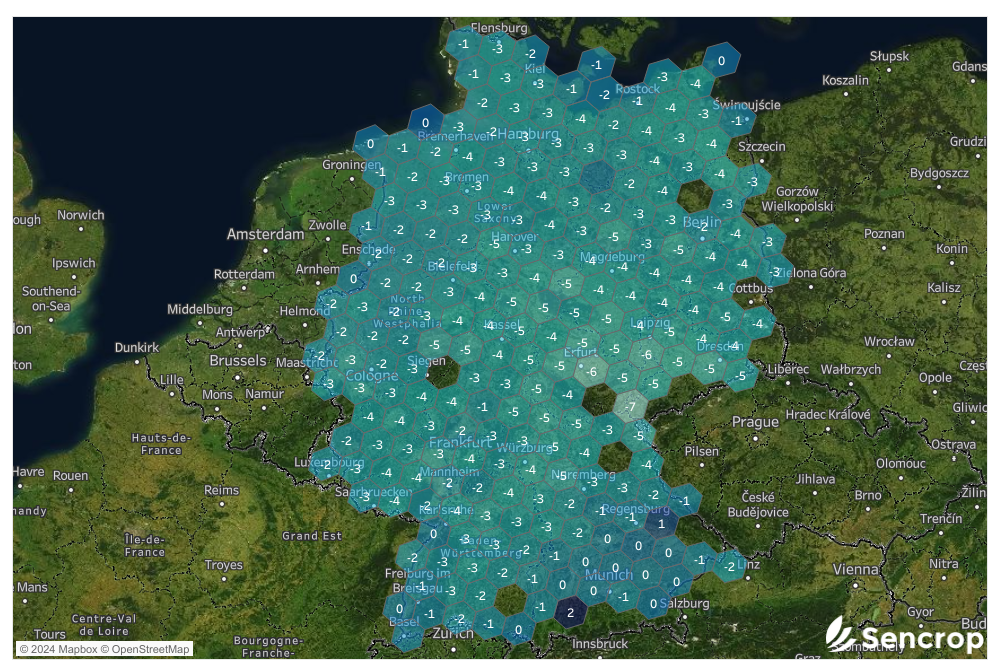The width and height of the screenshot is (1000, 672).
Task: Click the Dresden label on the map
Action: tap(719, 347)
